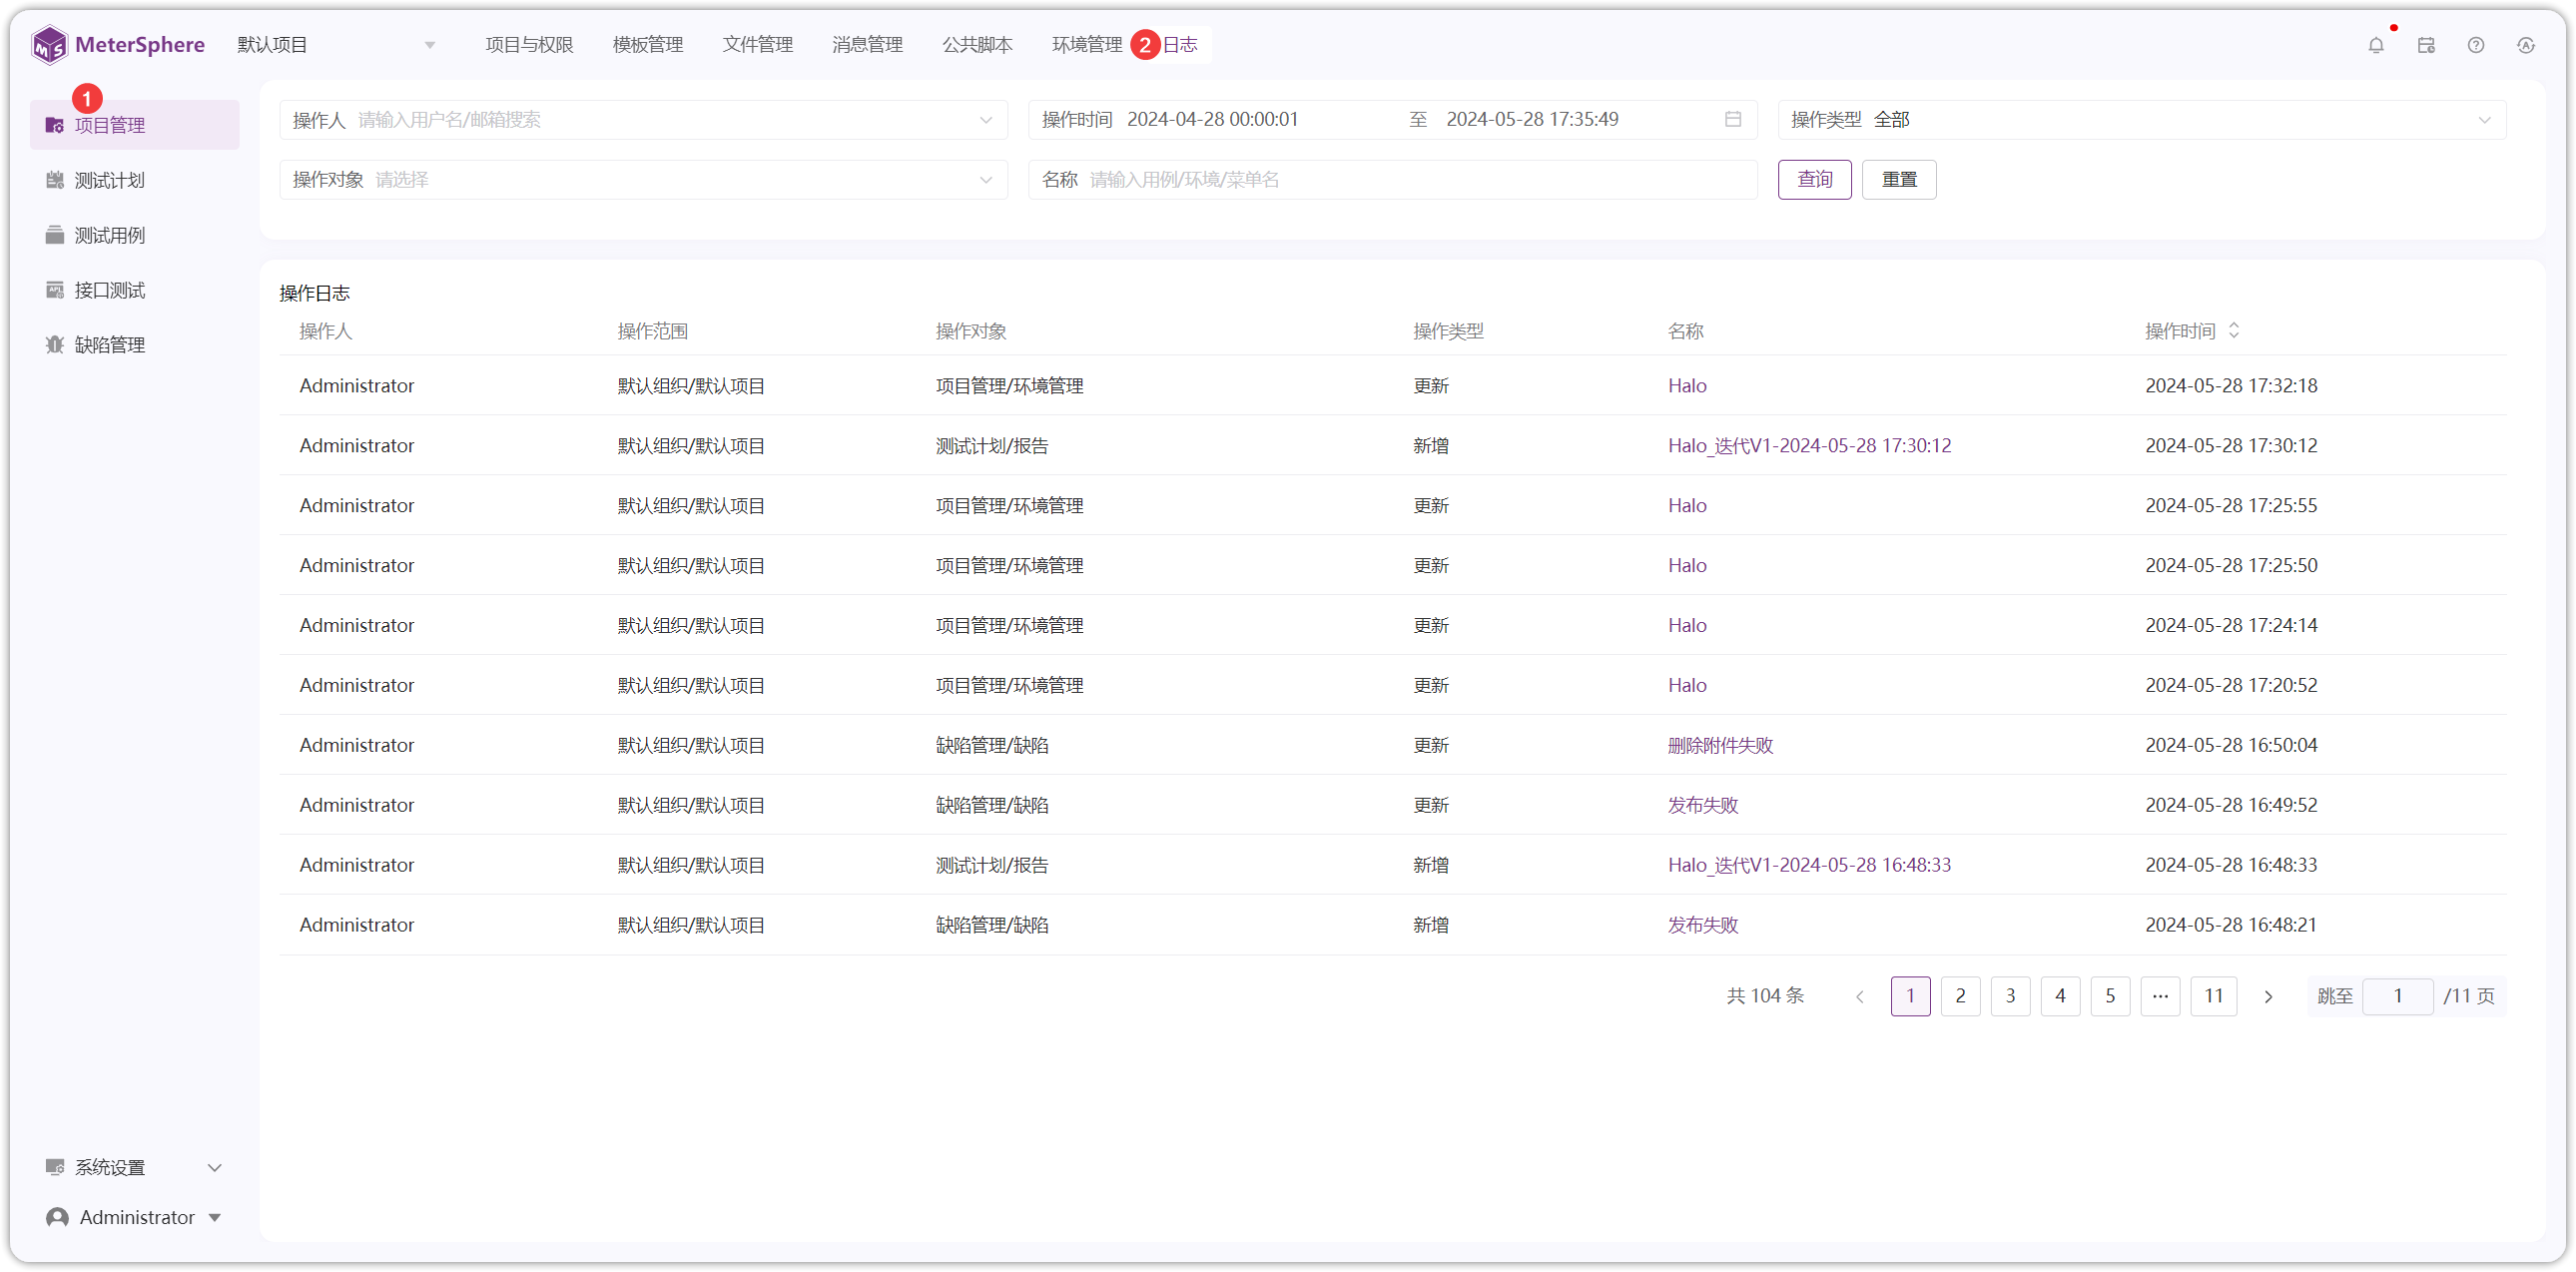This screenshot has width=2576, height=1272.
Task: Click the pagination ellipsis button
Action: point(2160,996)
